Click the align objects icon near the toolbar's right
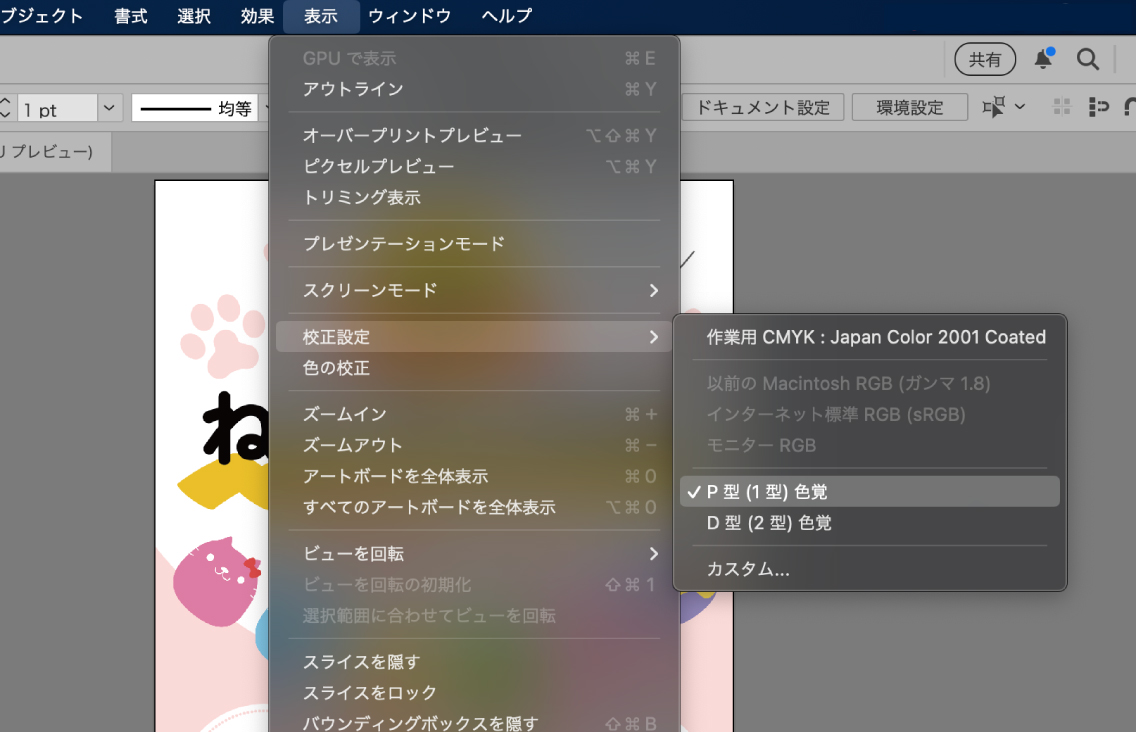Screen dimensions: 1136x732 pyautogui.click(x=1100, y=106)
